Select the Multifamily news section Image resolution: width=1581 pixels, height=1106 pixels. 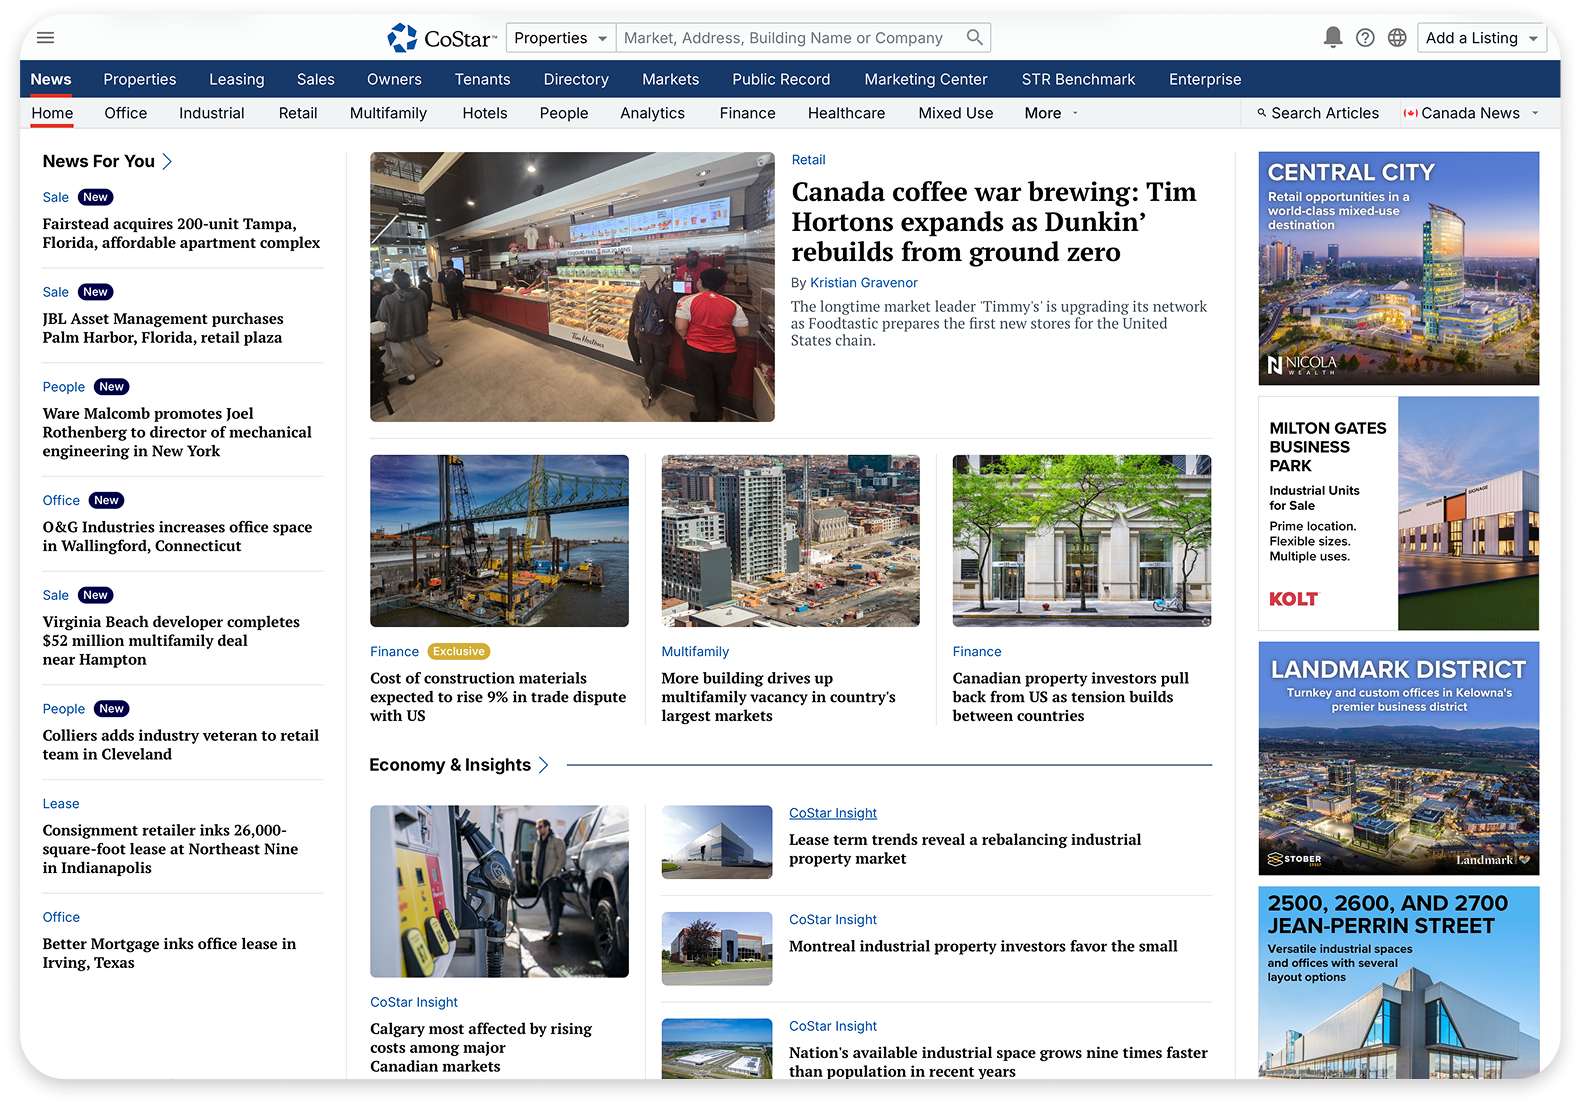[388, 113]
